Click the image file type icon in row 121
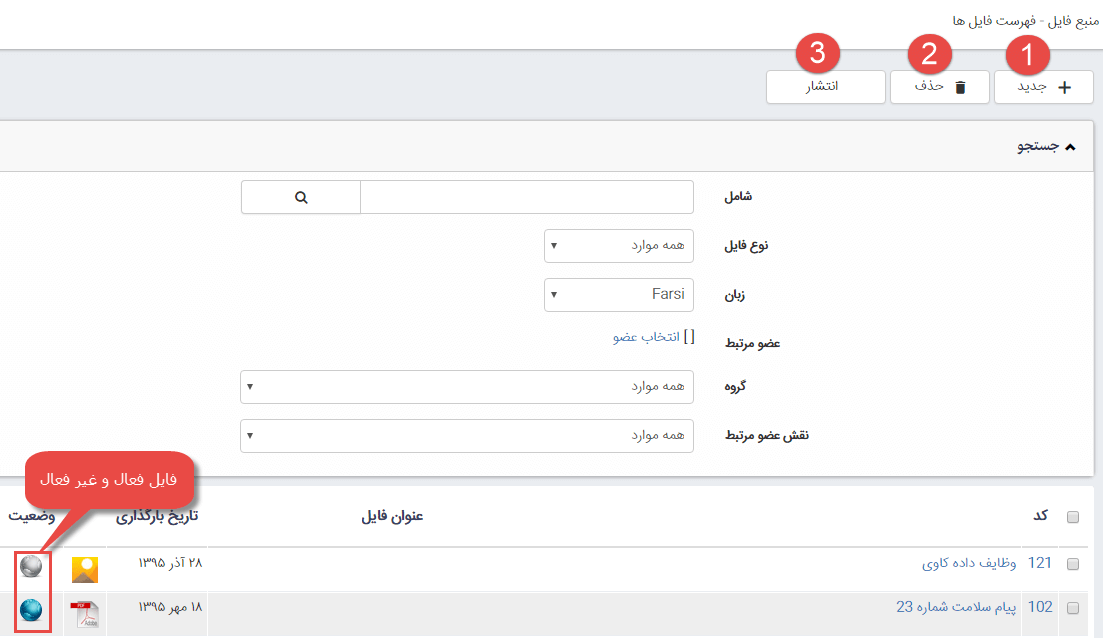This screenshot has height=638, width=1103. [85, 569]
